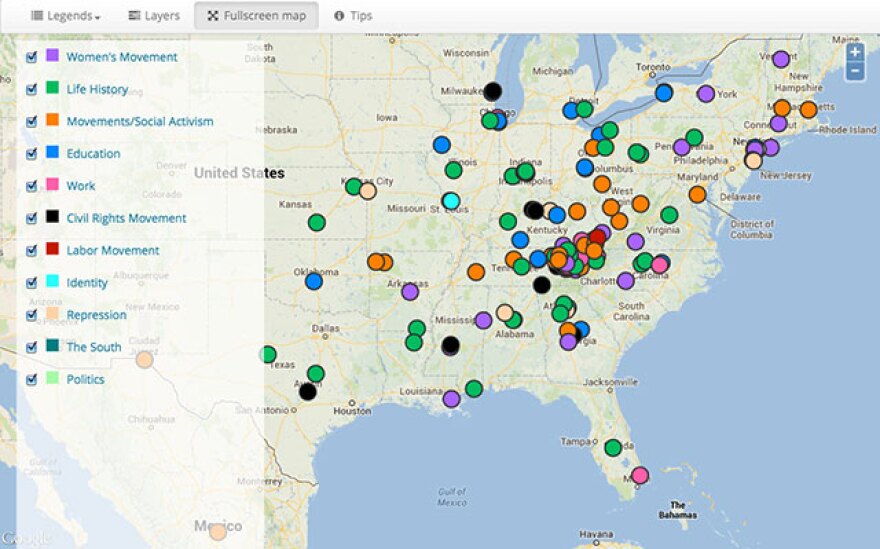Click the red Labor Movement swatch
880x549 pixels.
click(x=52, y=249)
